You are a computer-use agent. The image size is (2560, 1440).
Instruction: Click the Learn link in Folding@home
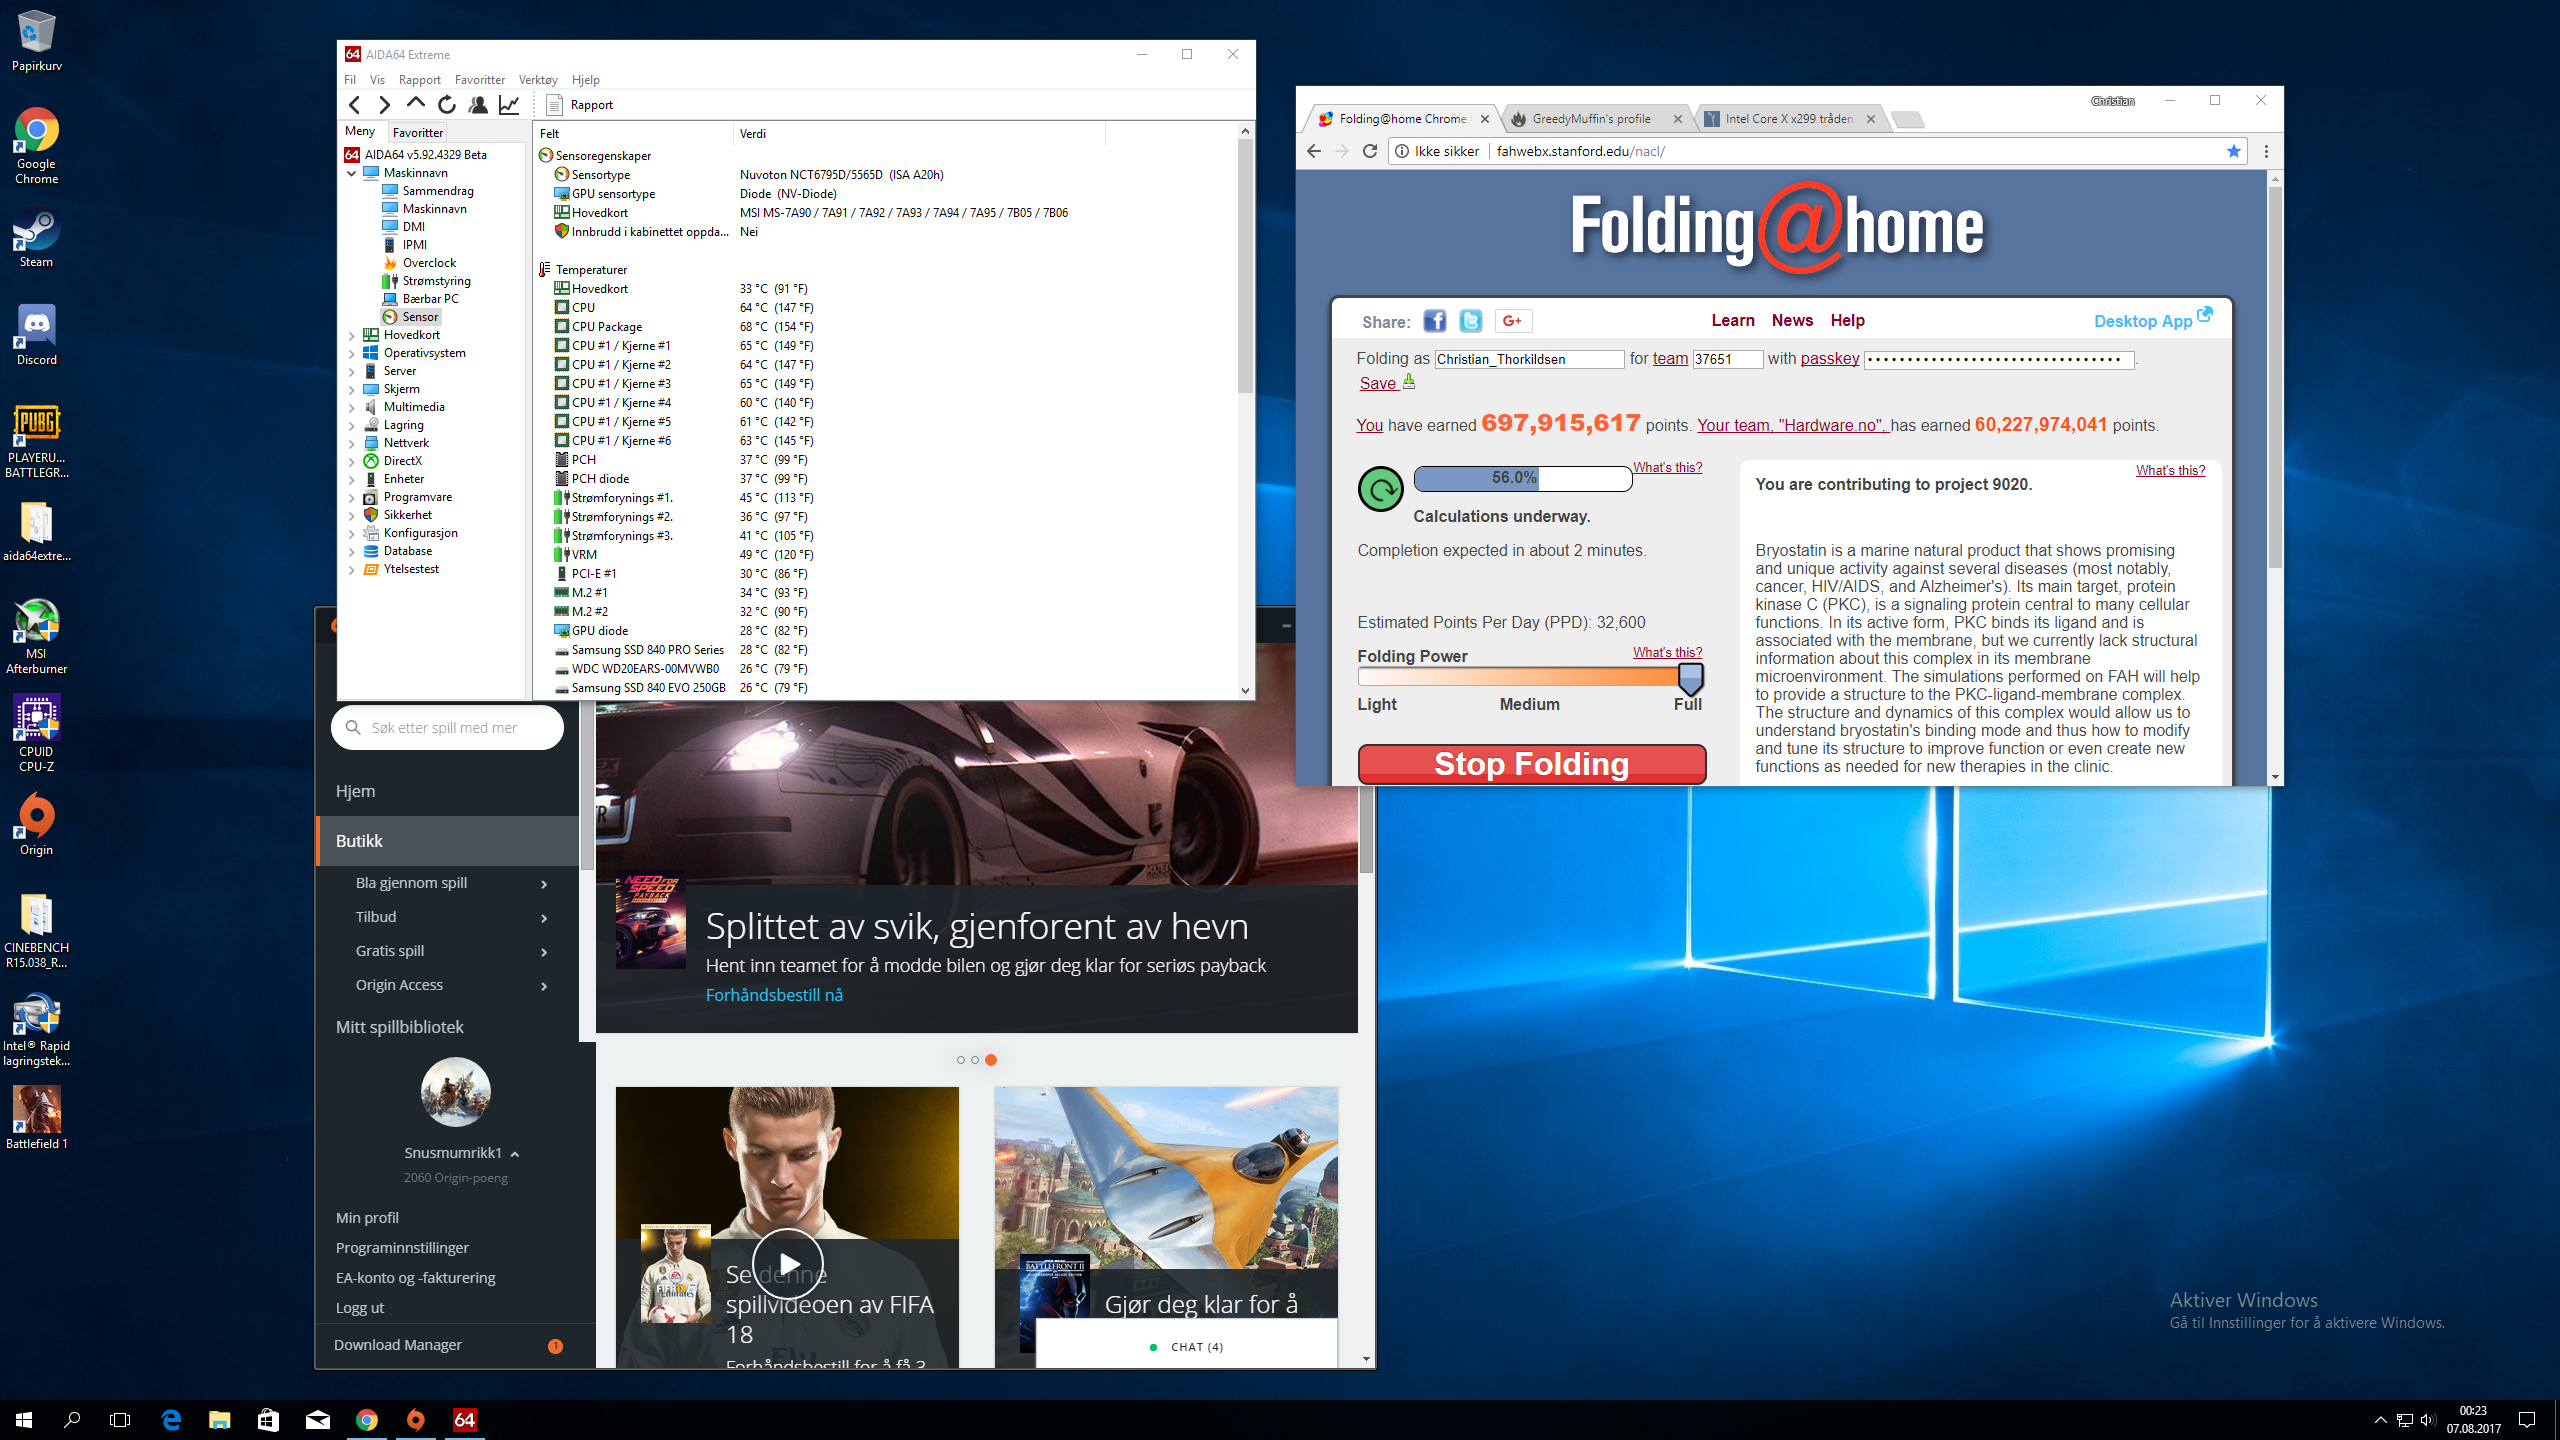point(1733,320)
